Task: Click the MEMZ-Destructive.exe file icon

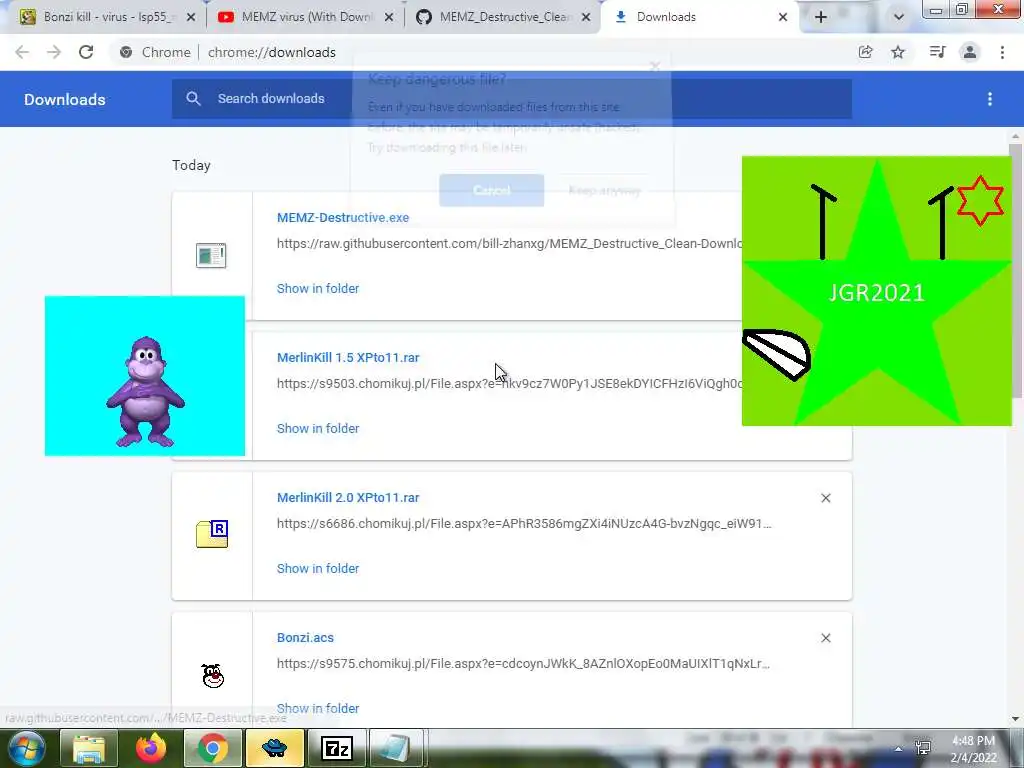Action: pos(211,255)
